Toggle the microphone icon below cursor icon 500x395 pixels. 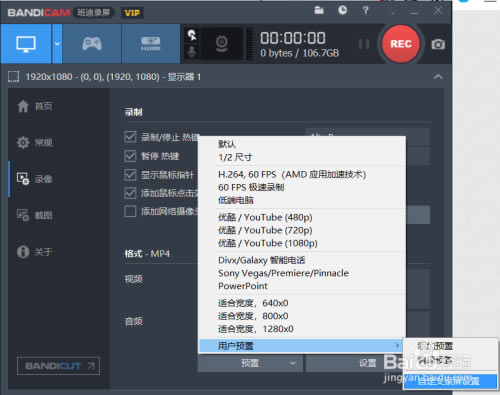[x=192, y=52]
